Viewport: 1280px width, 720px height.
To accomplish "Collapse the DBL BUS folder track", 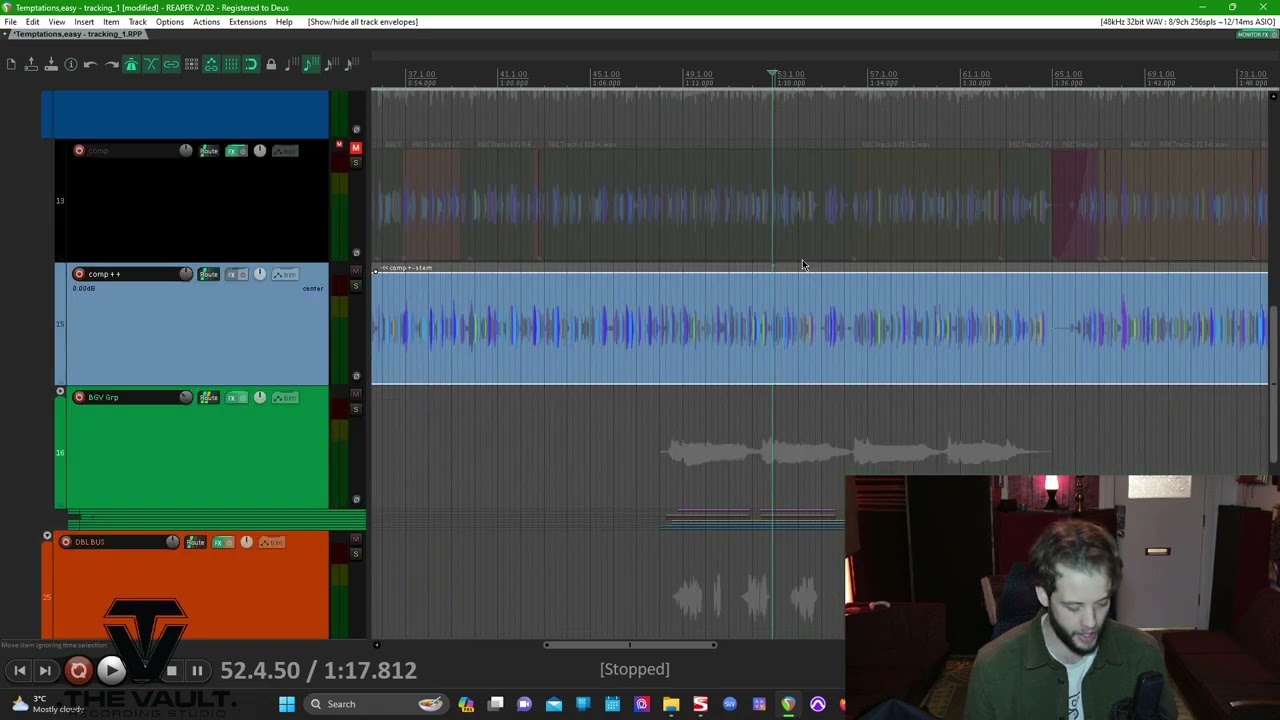I will [x=47, y=536].
